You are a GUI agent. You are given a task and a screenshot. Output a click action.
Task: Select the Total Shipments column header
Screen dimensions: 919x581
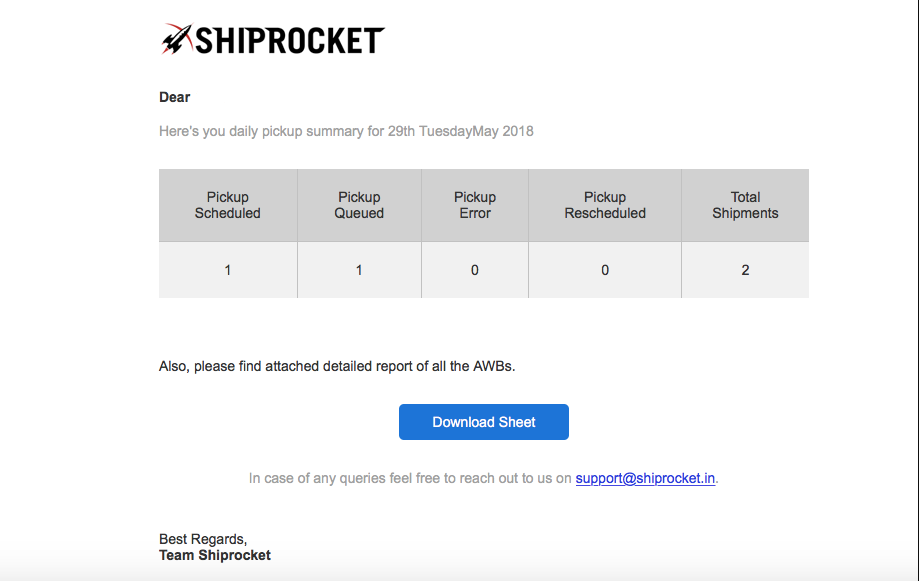[x=745, y=205]
